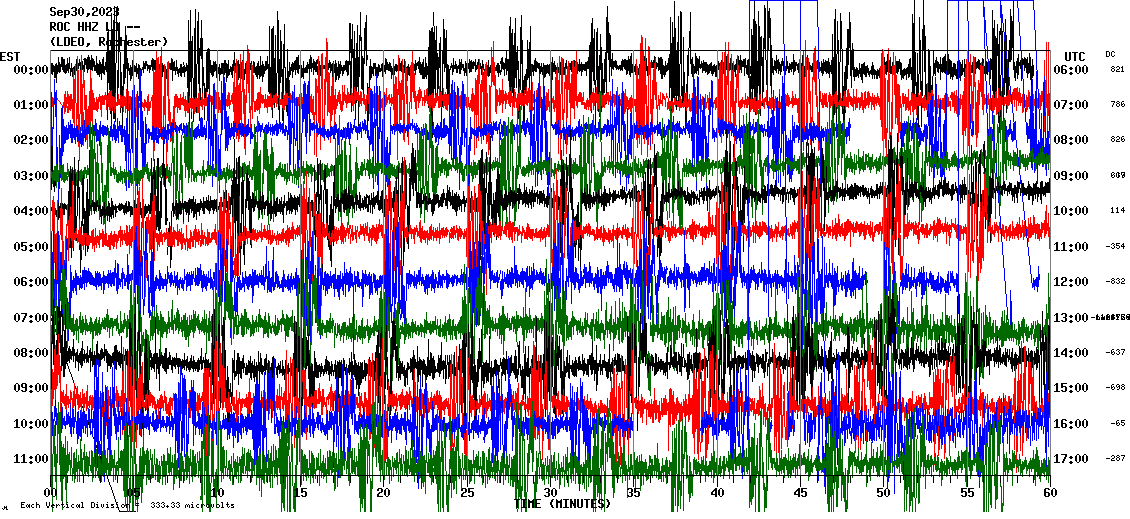Select the 07:00 EST row label
This screenshot has height=519, width=1130.
(x=31, y=317)
